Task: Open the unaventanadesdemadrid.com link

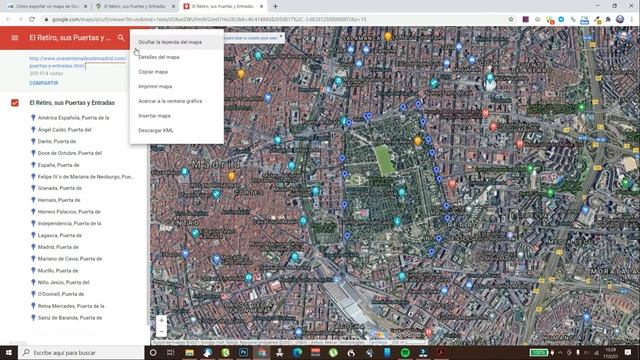Action: 78,62
